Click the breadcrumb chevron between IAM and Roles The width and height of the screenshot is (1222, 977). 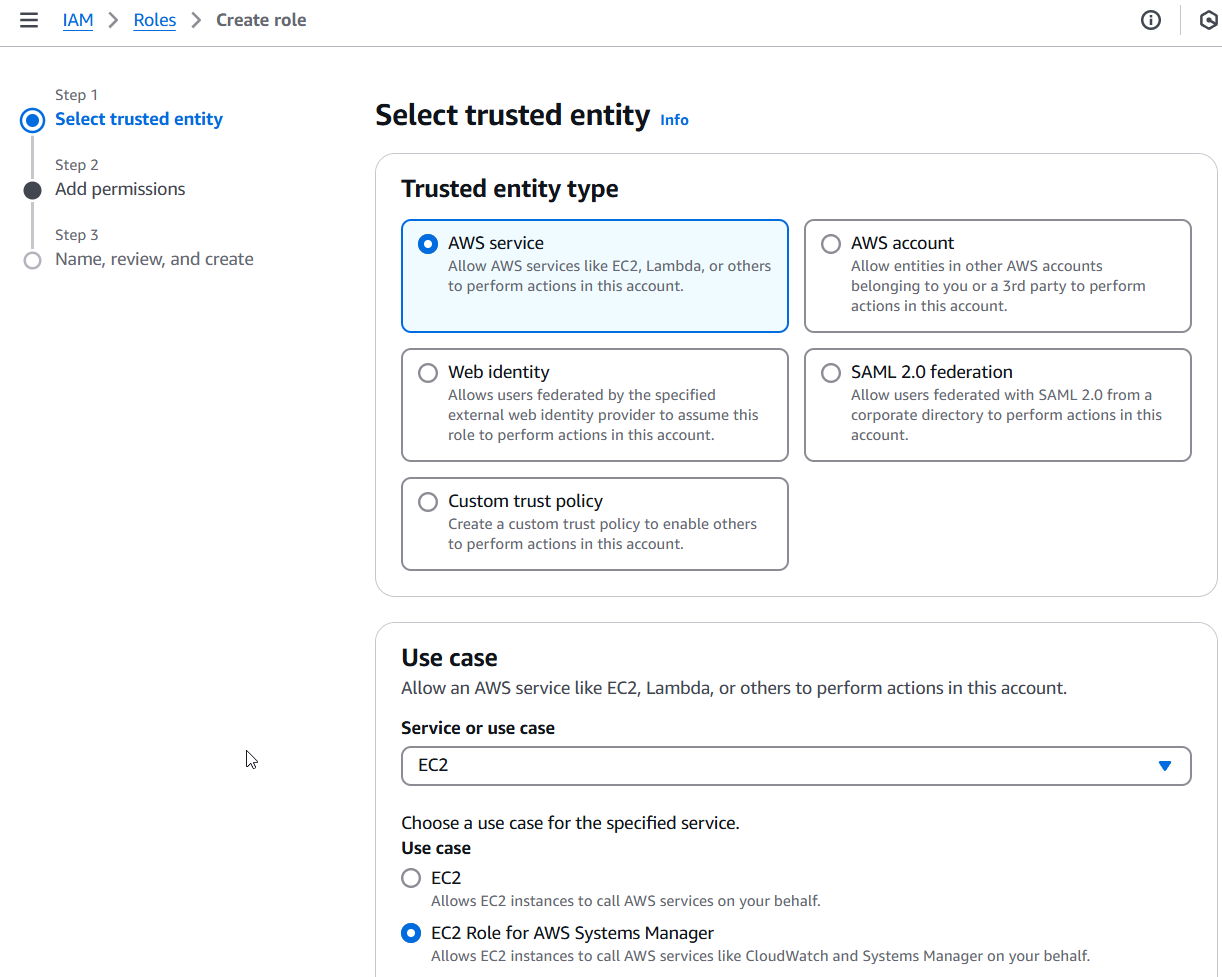point(114,20)
